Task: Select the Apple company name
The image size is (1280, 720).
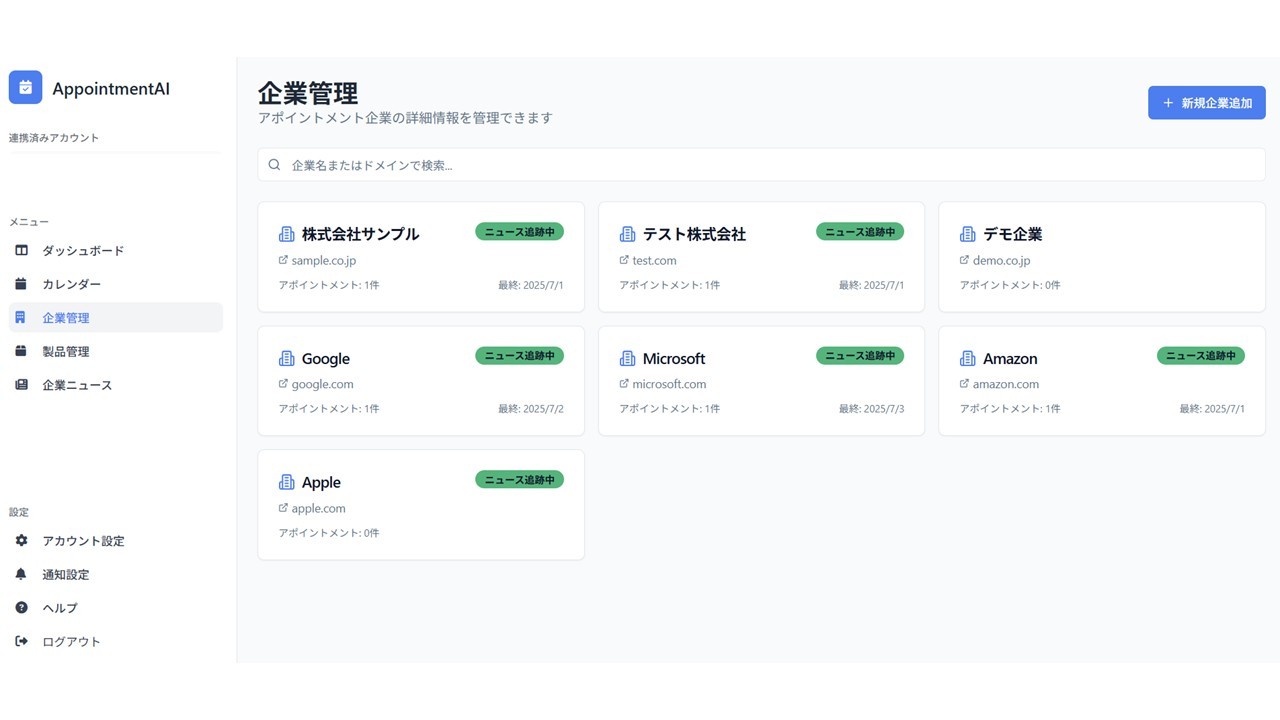Action: point(322,482)
